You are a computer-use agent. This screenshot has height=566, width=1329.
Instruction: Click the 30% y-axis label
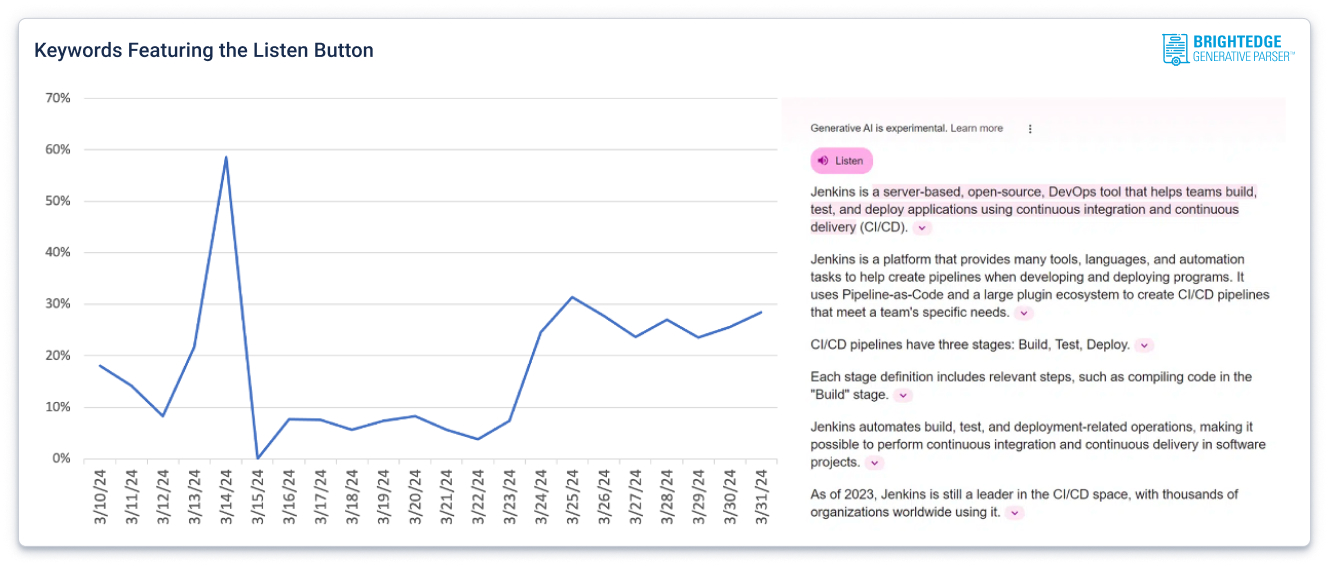[x=57, y=304]
